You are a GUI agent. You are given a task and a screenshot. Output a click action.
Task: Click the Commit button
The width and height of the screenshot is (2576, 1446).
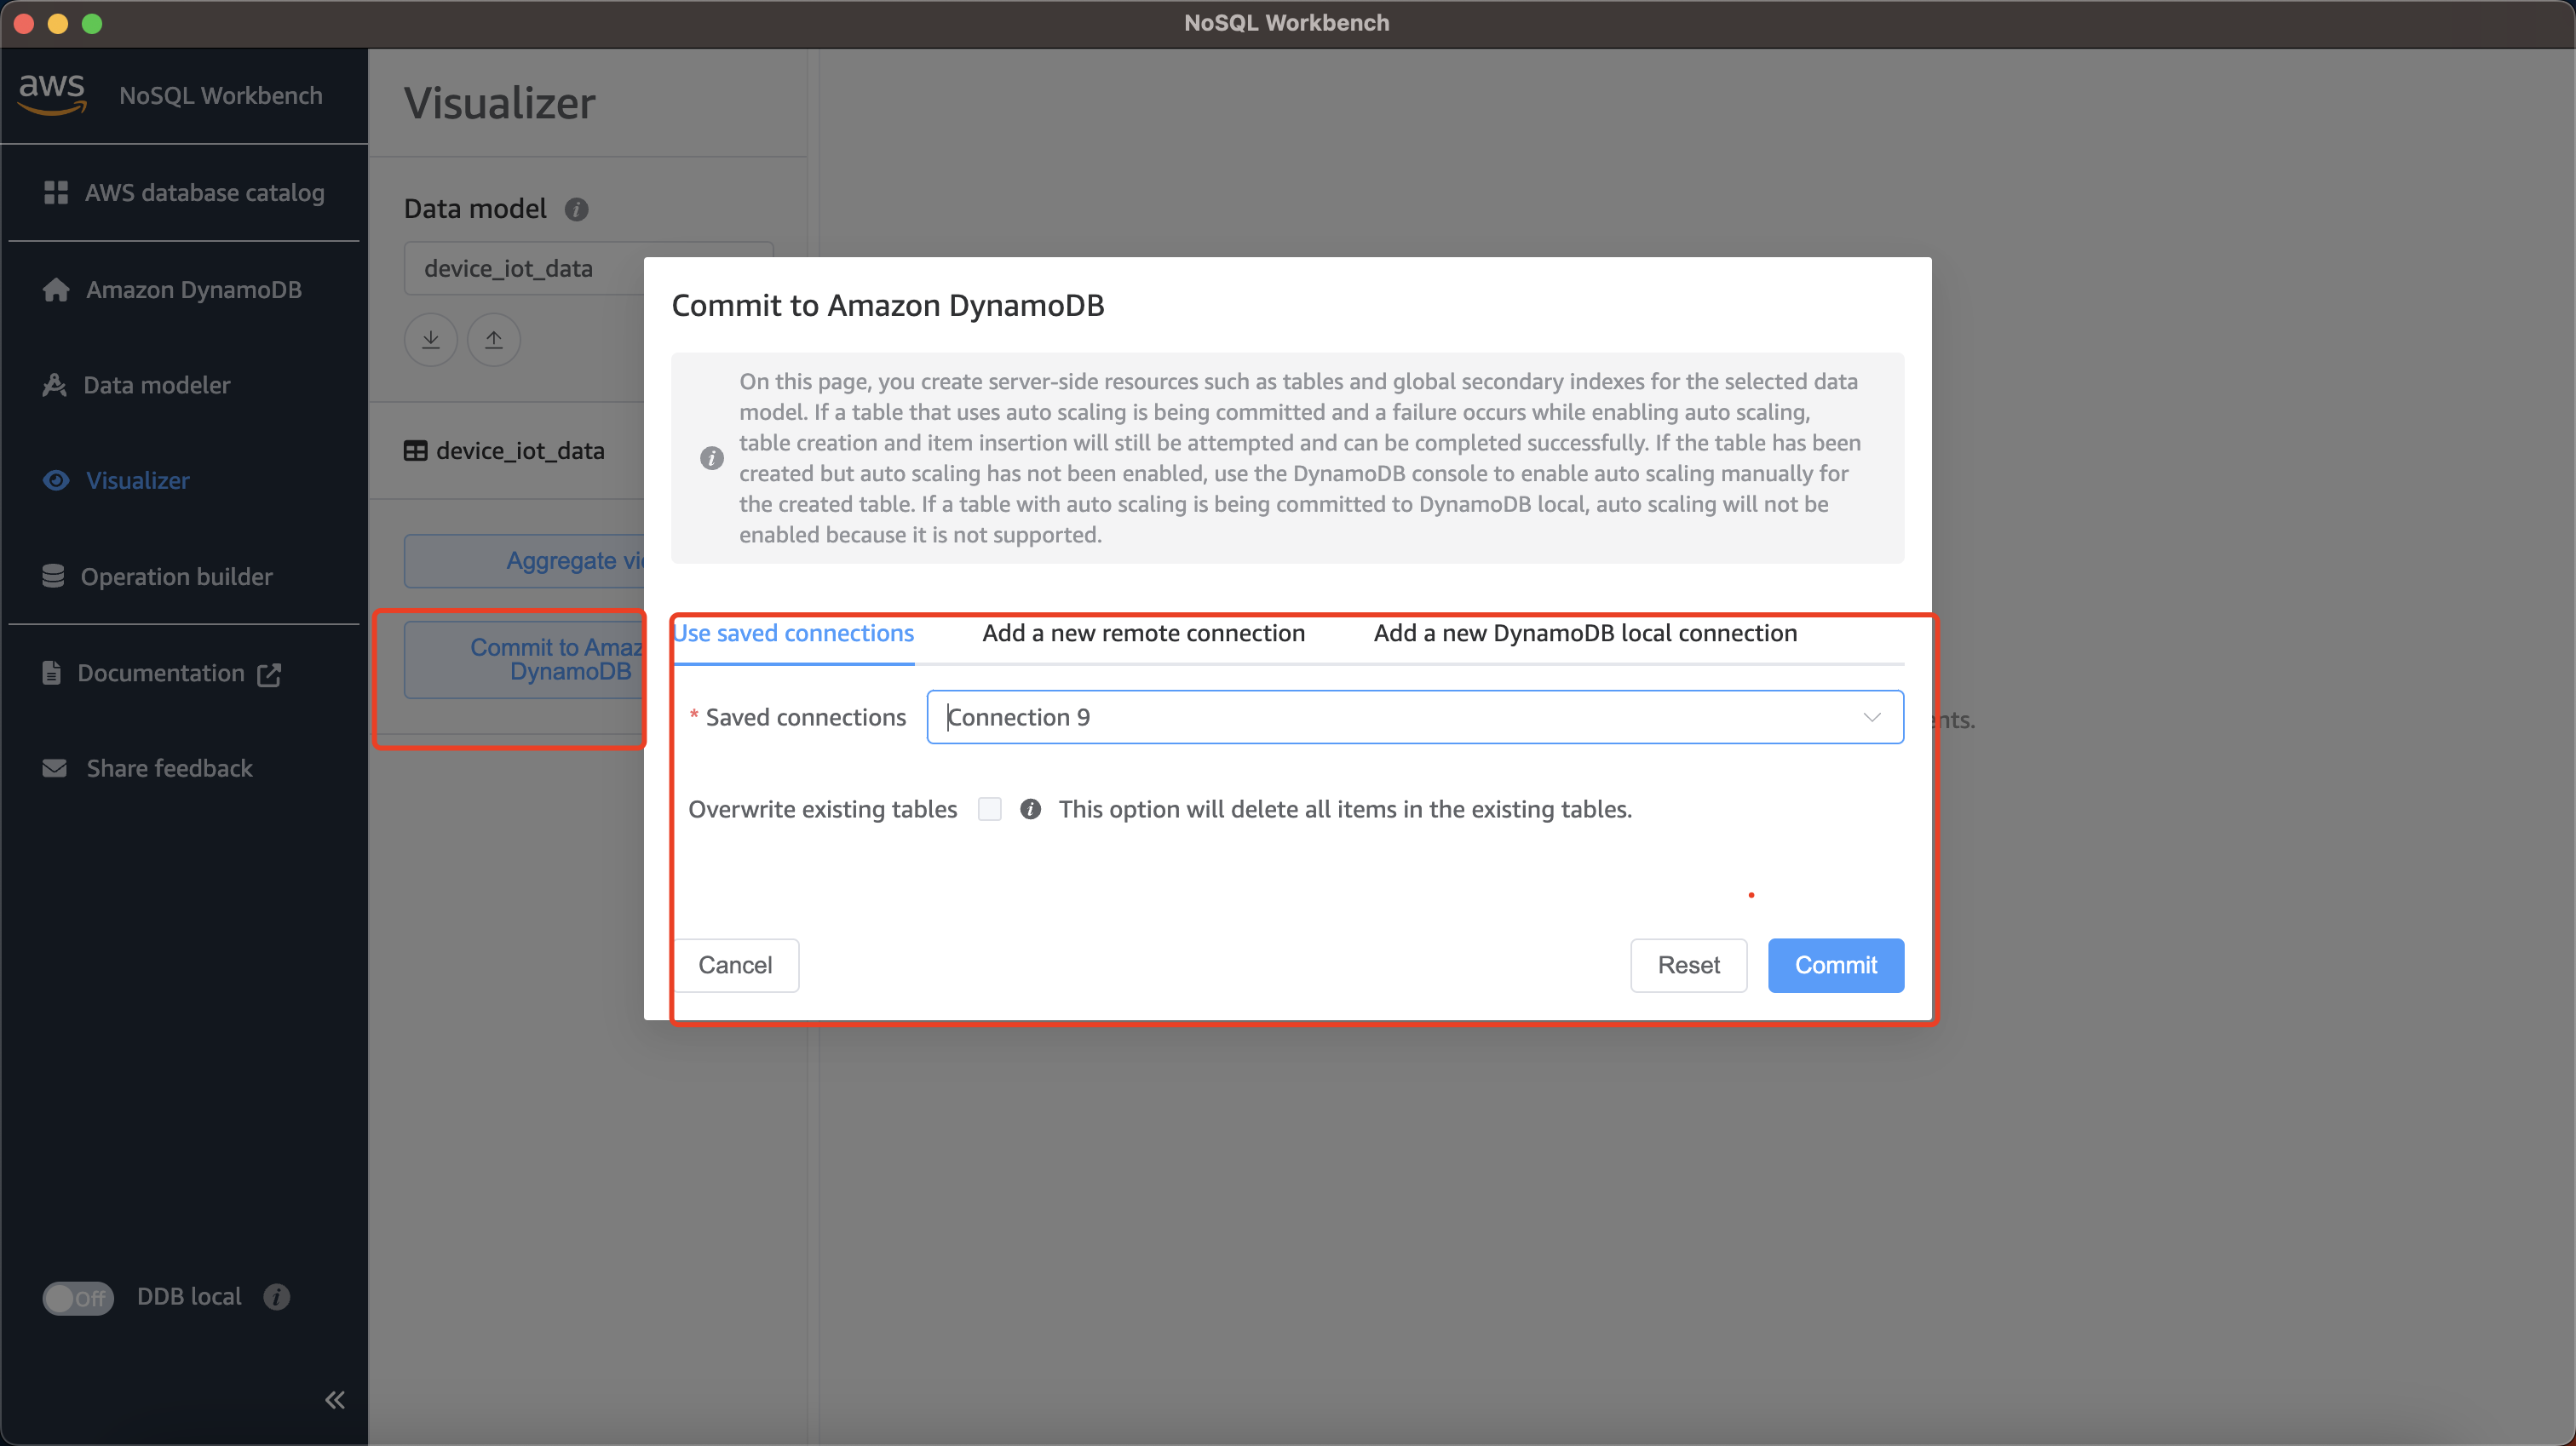1836,965
